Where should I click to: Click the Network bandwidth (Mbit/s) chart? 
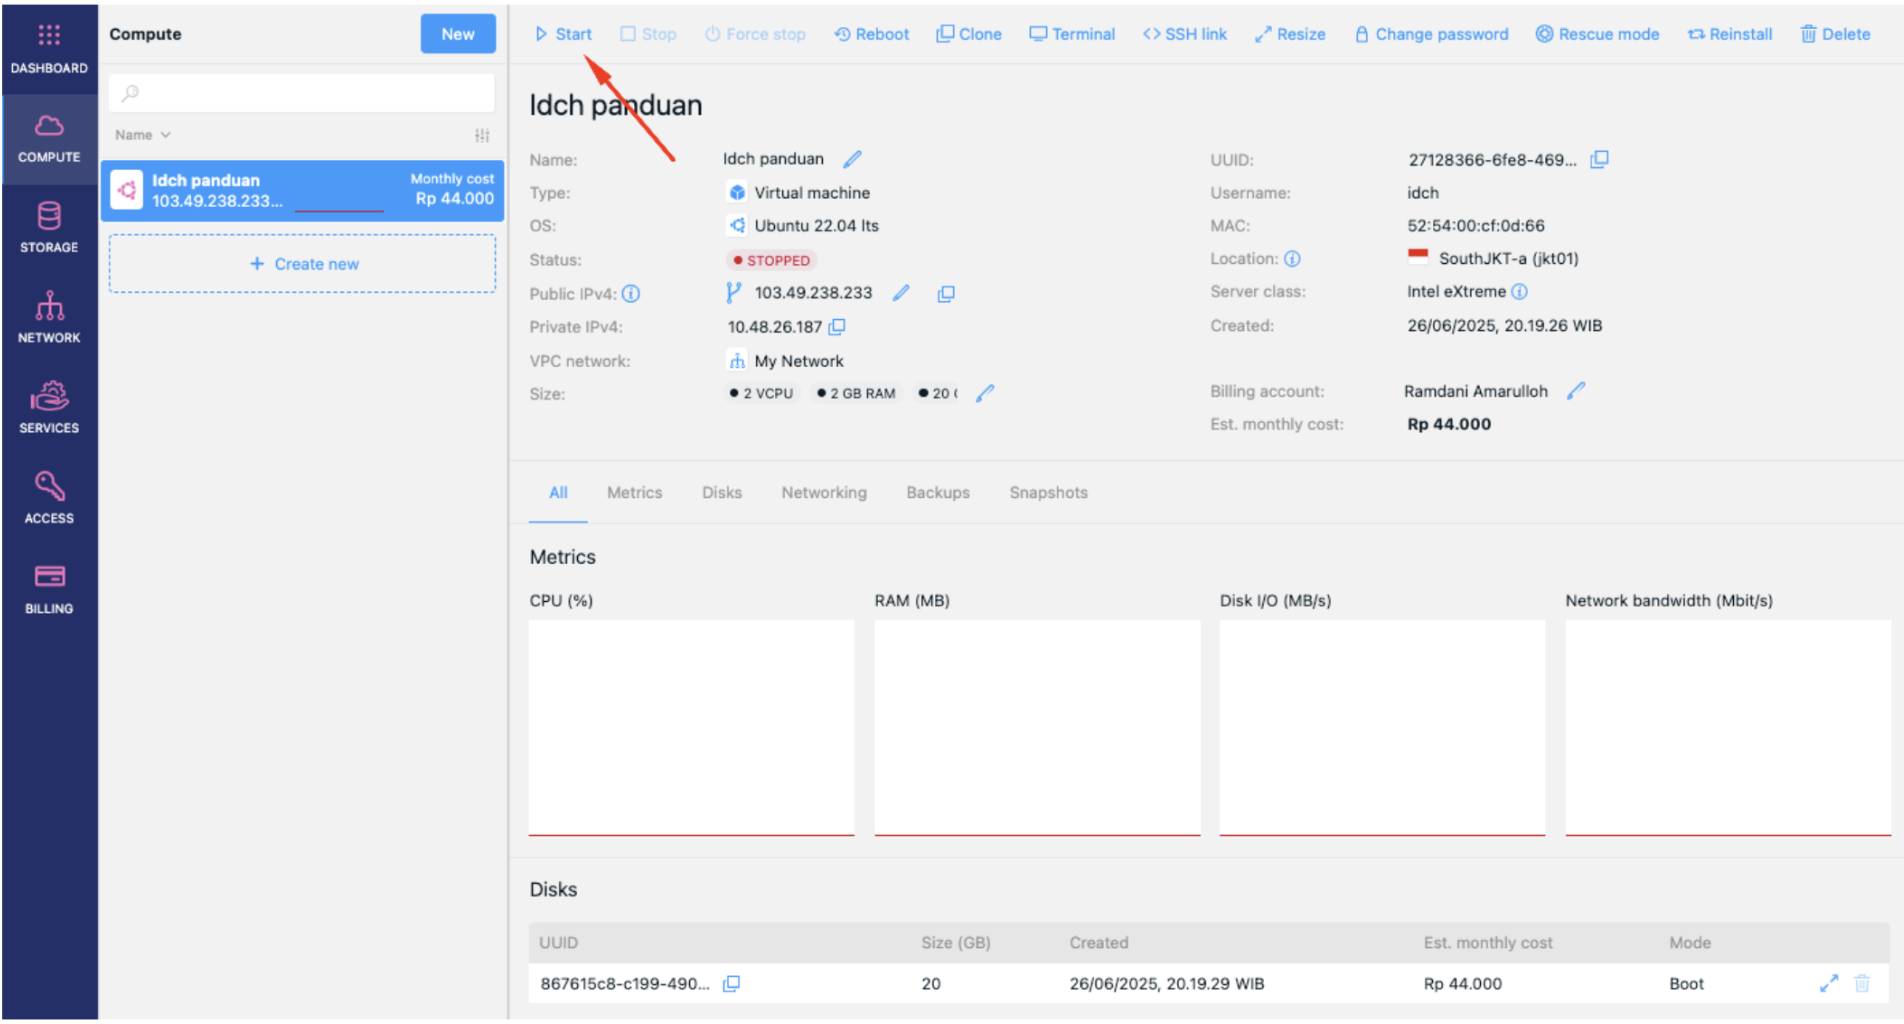click(1728, 727)
